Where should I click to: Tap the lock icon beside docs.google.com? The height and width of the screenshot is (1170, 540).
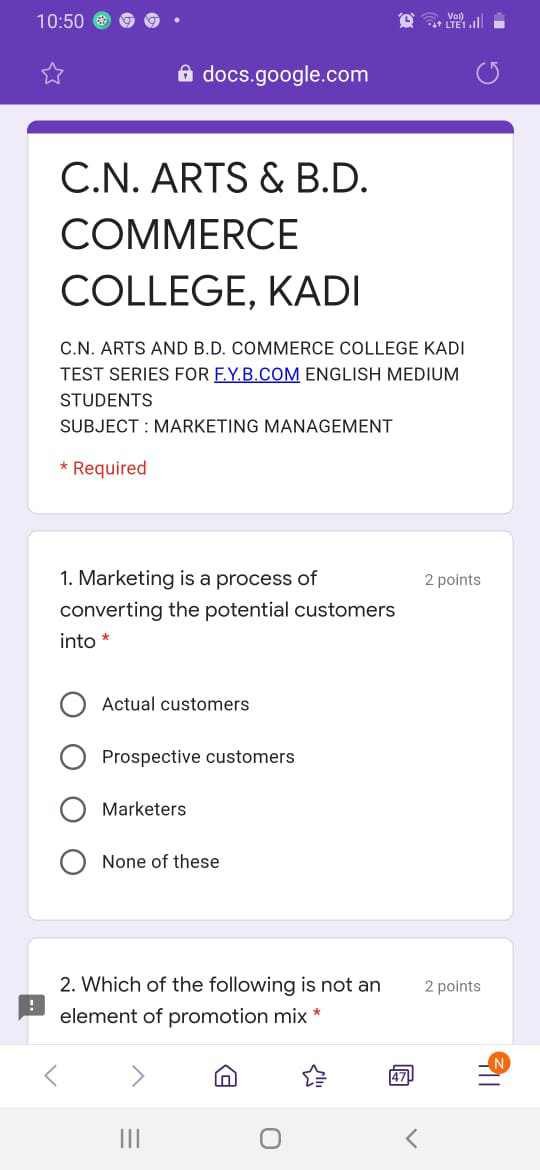(x=186, y=74)
